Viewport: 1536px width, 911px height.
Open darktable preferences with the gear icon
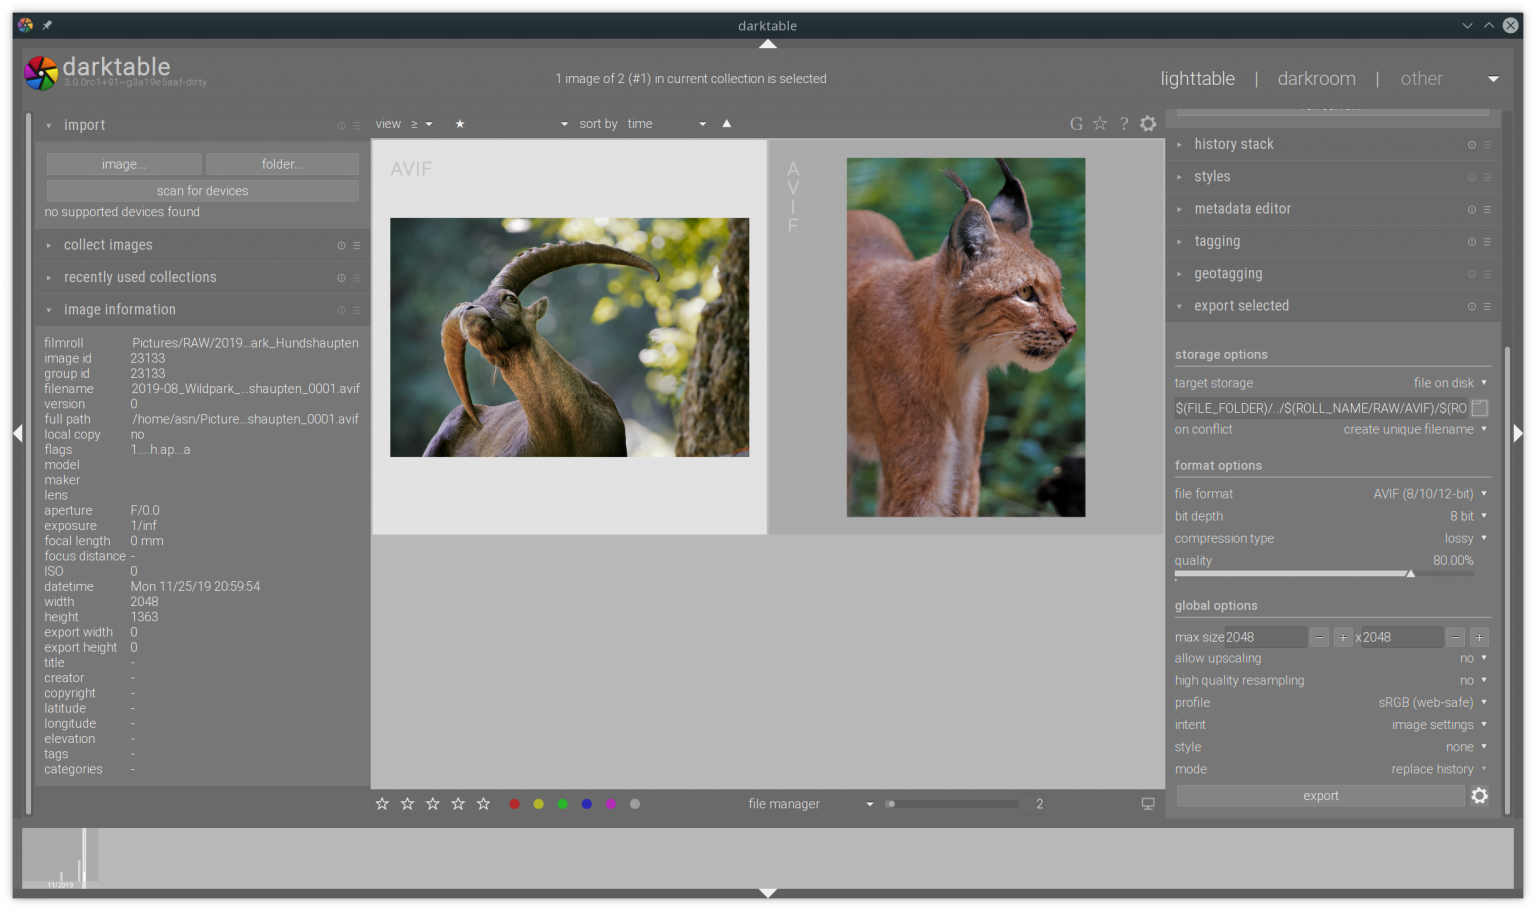pos(1148,123)
